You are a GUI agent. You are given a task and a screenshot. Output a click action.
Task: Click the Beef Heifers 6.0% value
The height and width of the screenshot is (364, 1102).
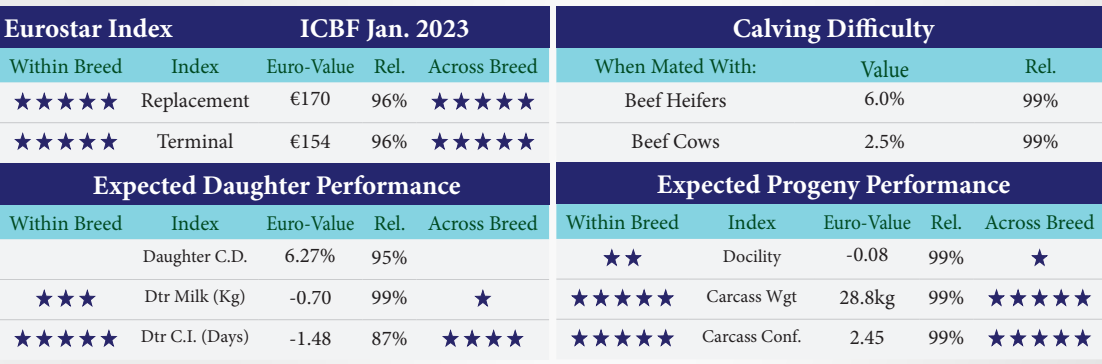(x=884, y=100)
